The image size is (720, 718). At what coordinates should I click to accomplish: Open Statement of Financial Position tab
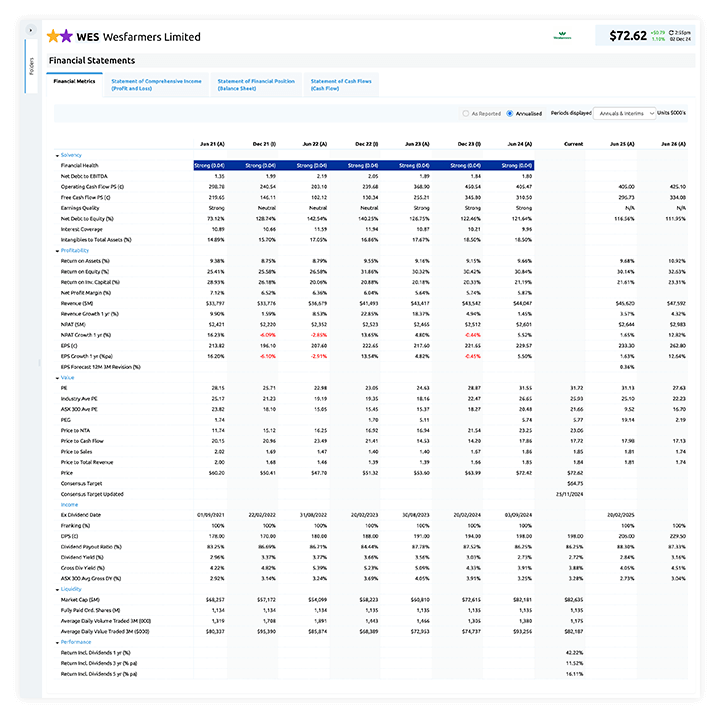(x=256, y=84)
